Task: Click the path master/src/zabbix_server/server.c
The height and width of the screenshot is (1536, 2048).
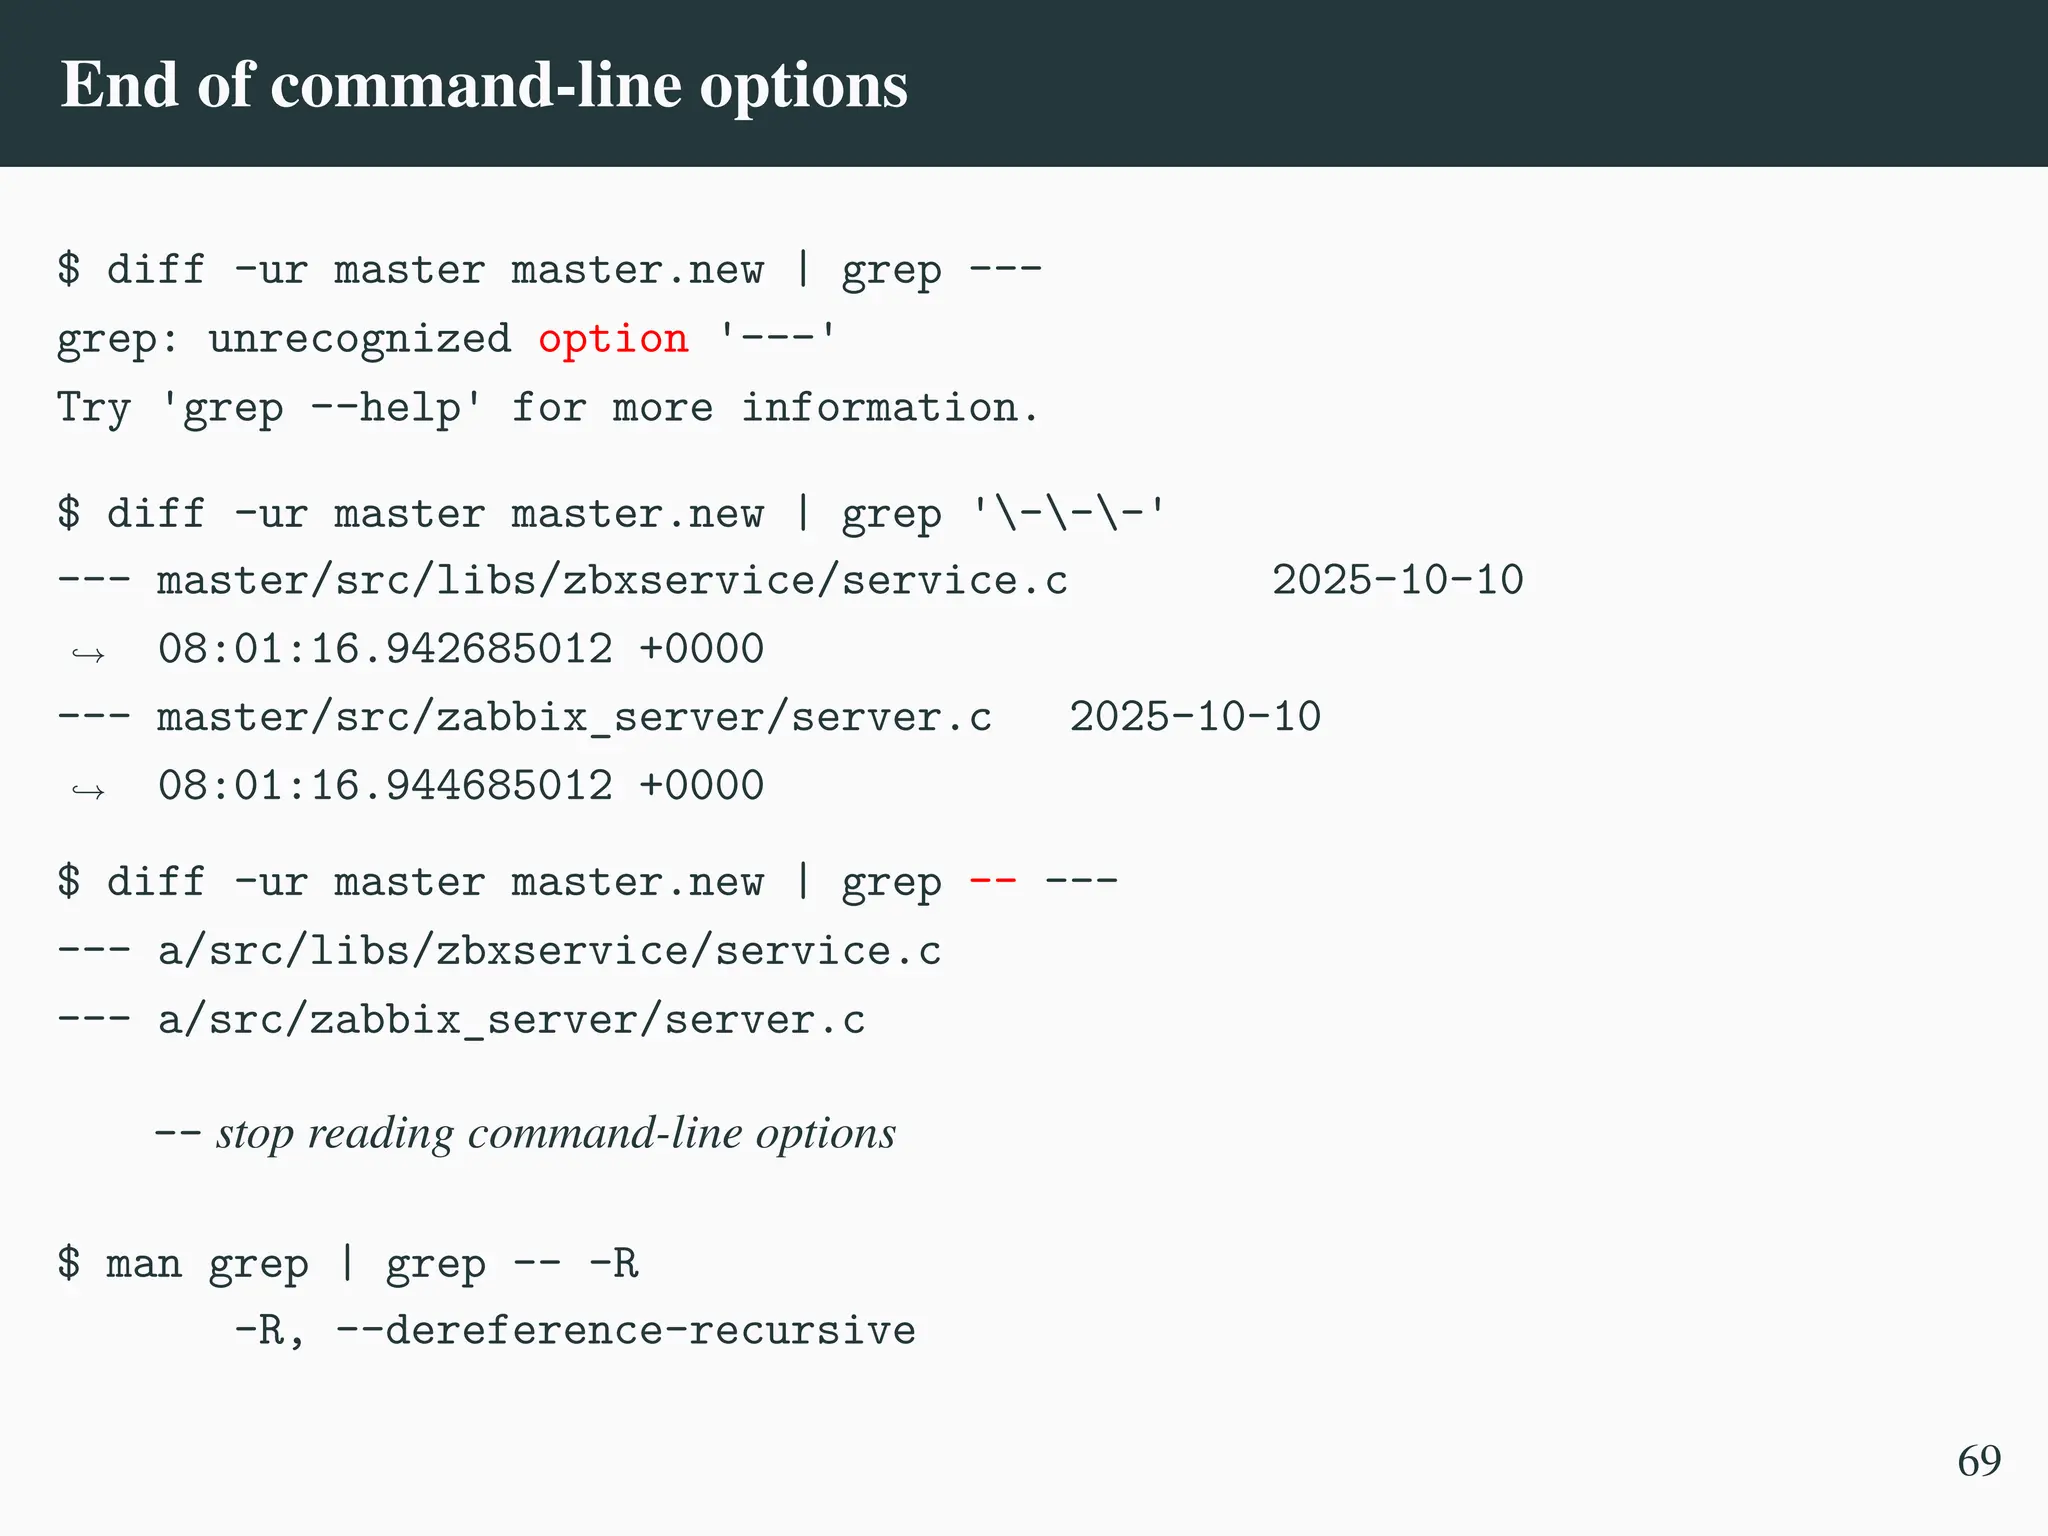Action: (x=574, y=718)
